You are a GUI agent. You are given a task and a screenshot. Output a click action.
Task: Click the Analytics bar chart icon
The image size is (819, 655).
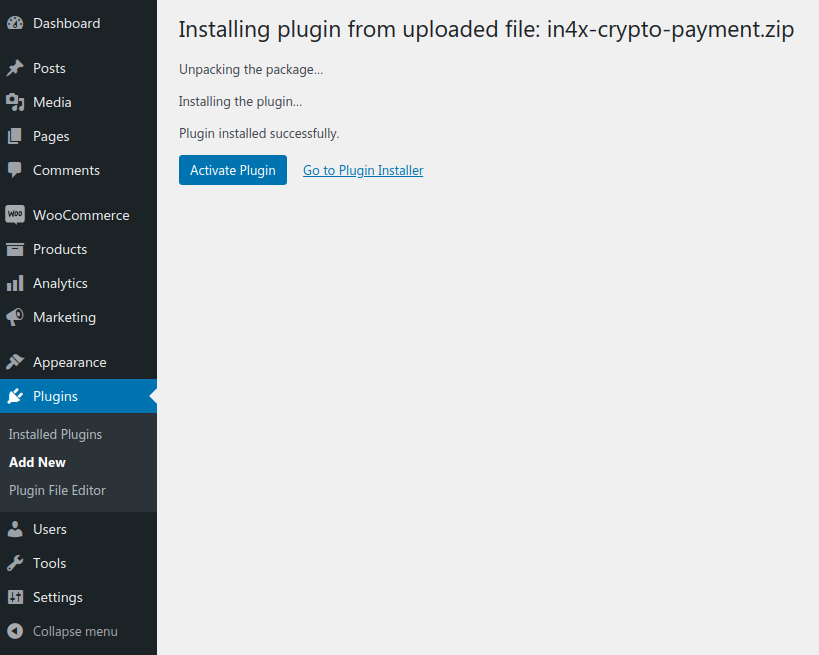(x=15, y=283)
